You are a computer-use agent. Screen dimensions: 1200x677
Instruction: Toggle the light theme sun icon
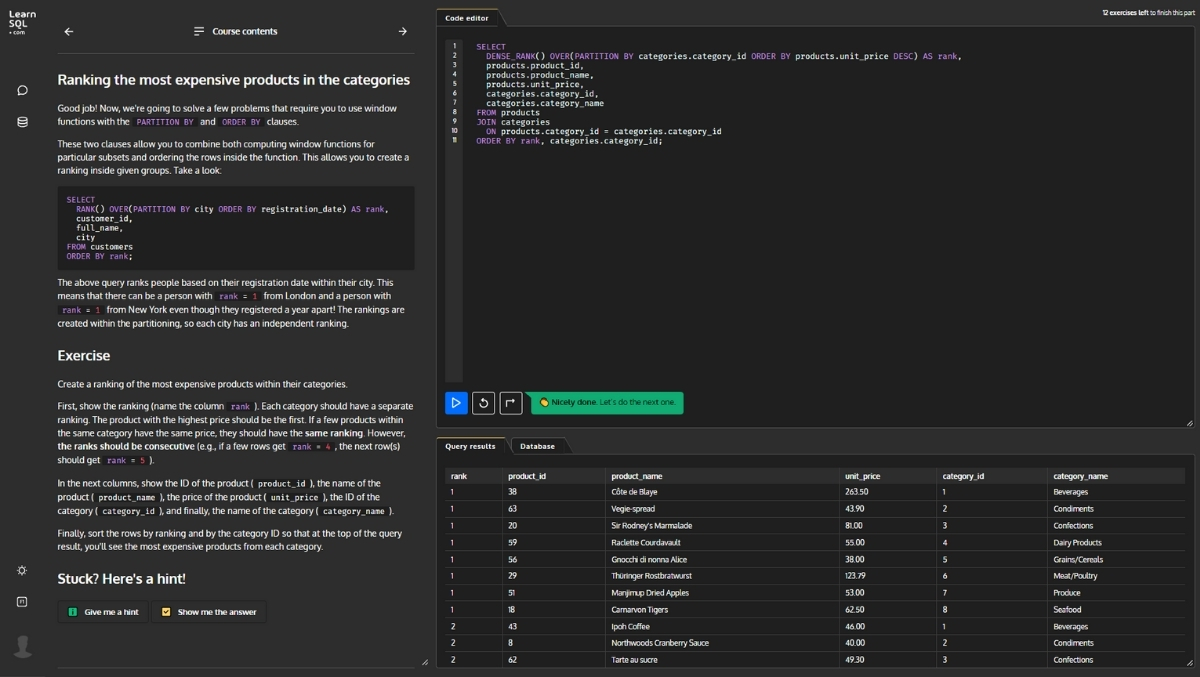click(x=22, y=570)
